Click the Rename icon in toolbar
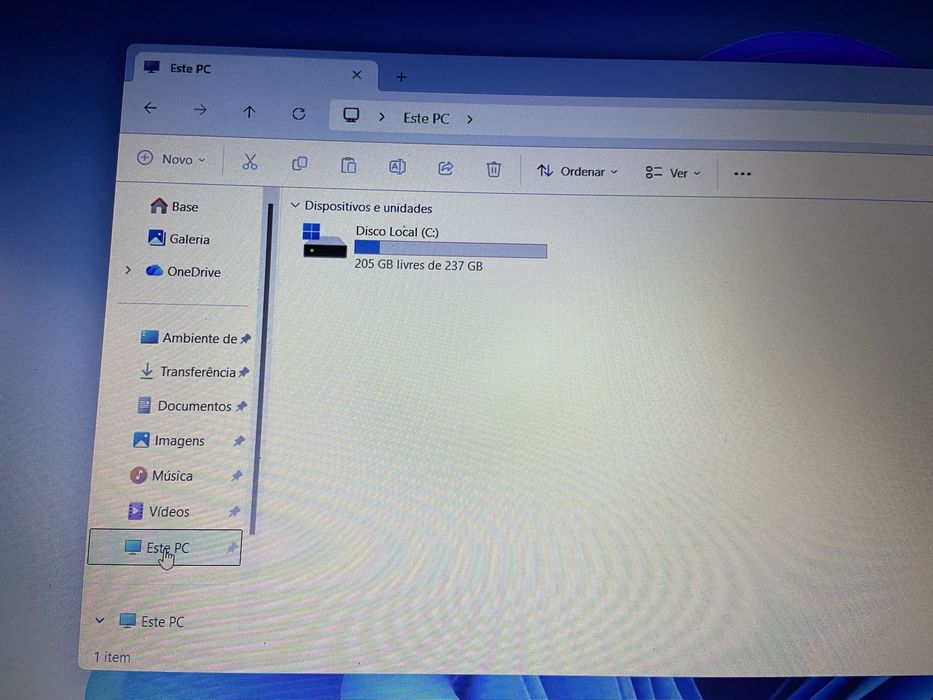Image resolution: width=933 pixels, height=700 pixels. click(397, 167)
